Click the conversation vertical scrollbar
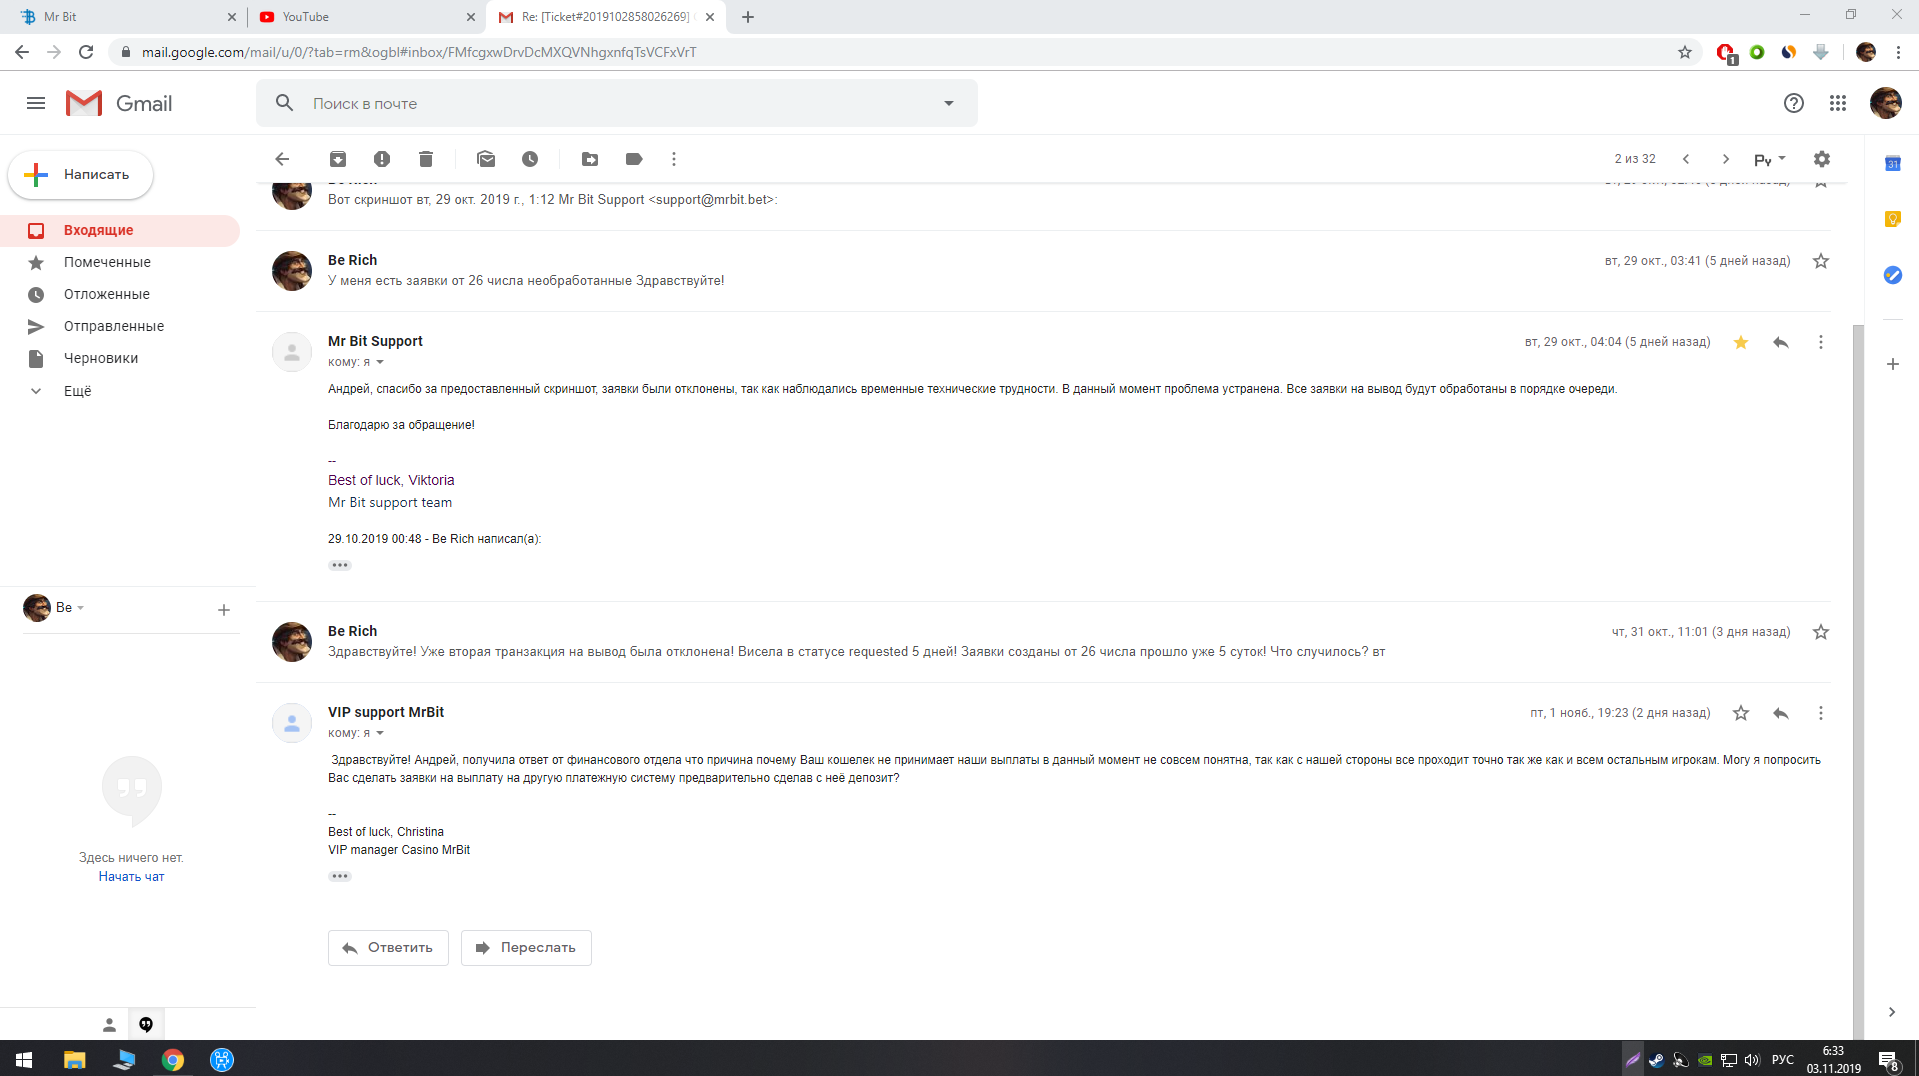Image resolution: width=1919 pixels, height=1076 pixels. (x=1858, y=680)
